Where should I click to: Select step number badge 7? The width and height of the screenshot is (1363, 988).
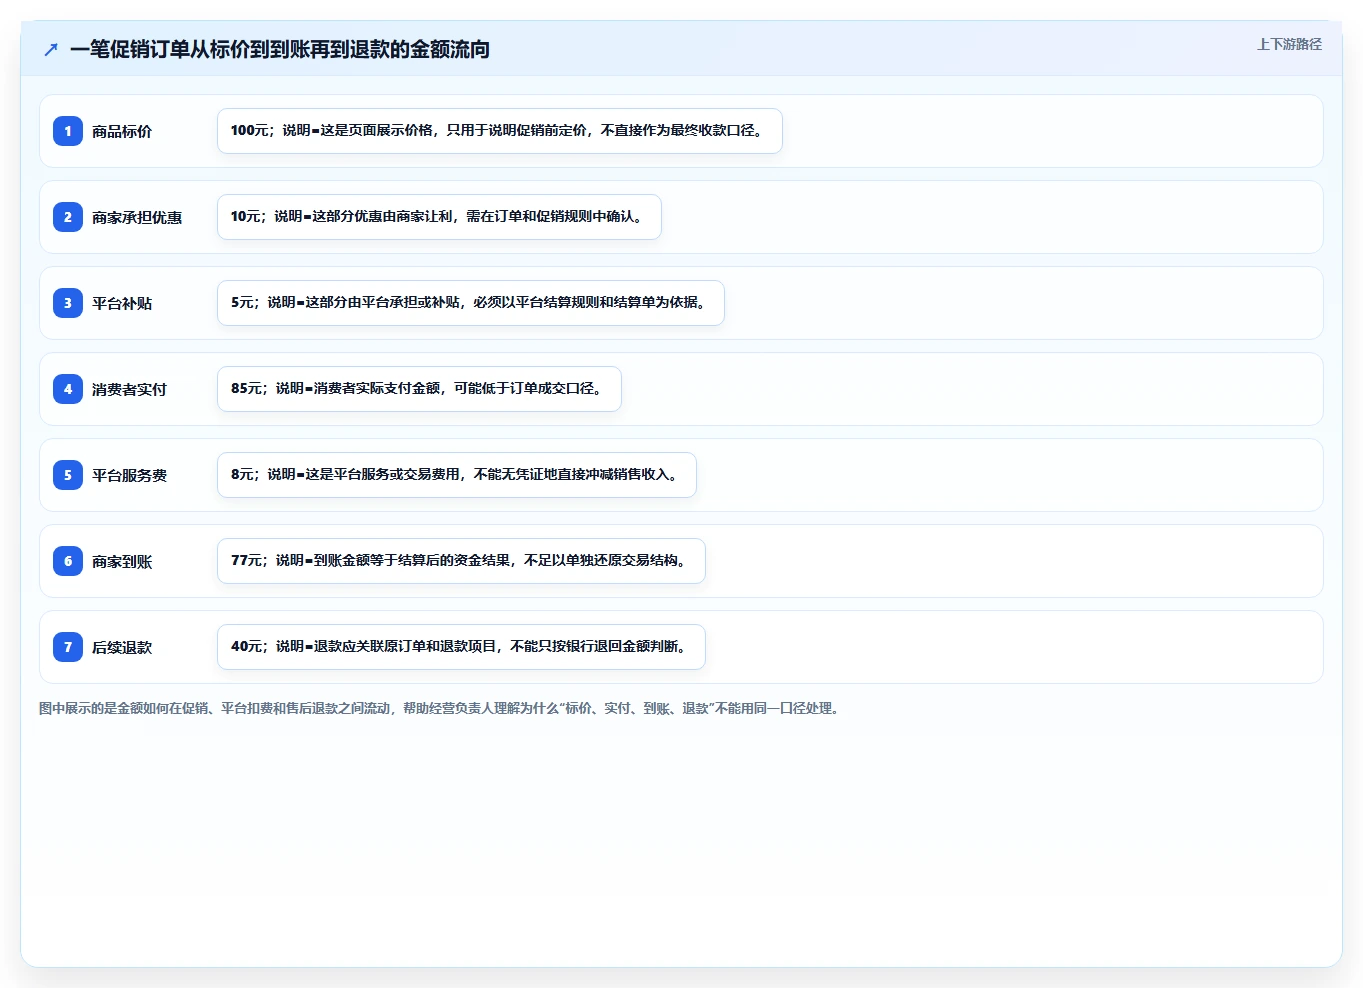[68, 647]
